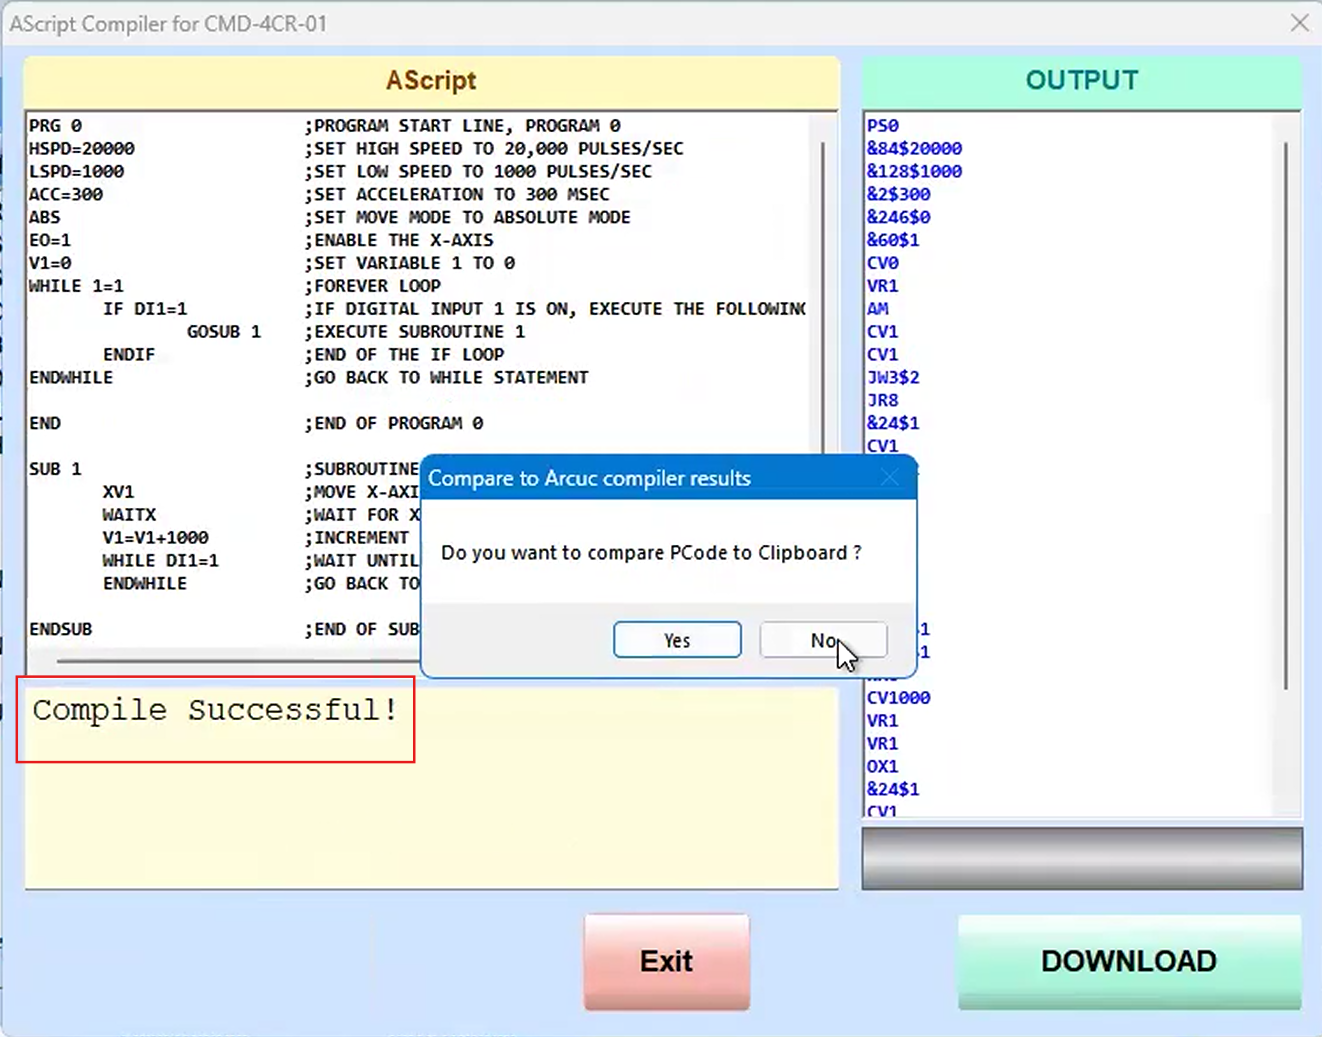Click the 'PRG 0' code line
Screen dimensions: 1322x1037
click(55, 126)
